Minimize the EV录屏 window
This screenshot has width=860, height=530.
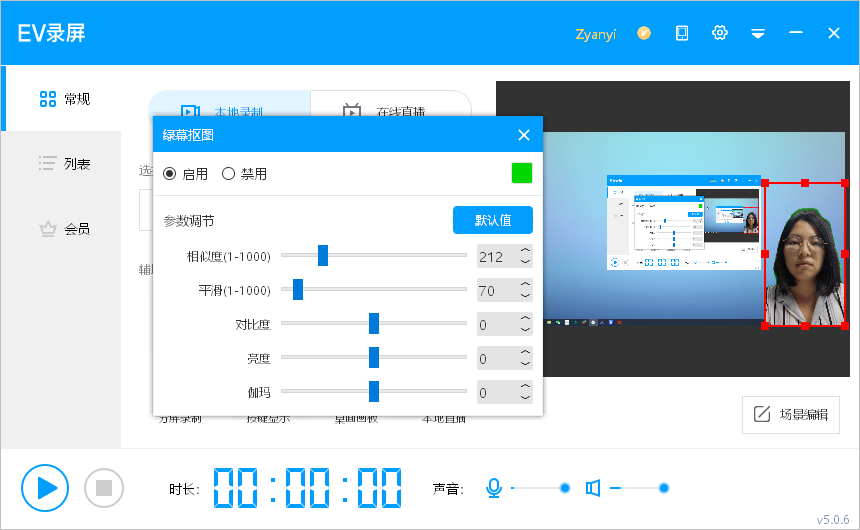tap(796, 33)
